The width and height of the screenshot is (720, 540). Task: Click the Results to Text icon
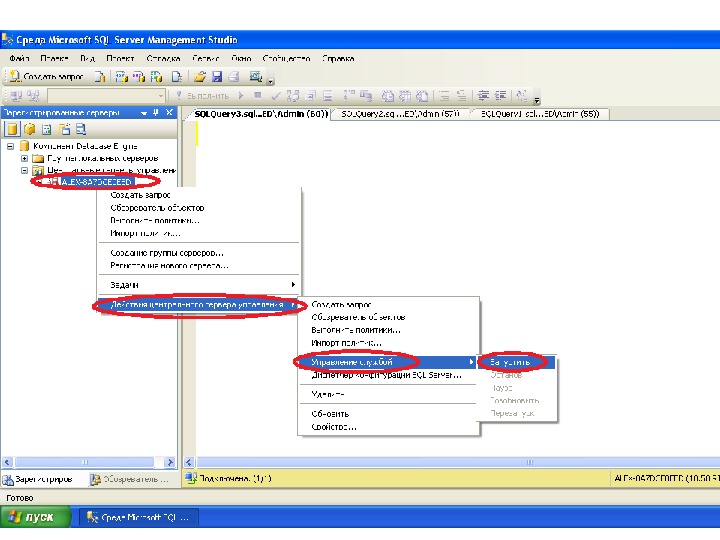point(388,96)
